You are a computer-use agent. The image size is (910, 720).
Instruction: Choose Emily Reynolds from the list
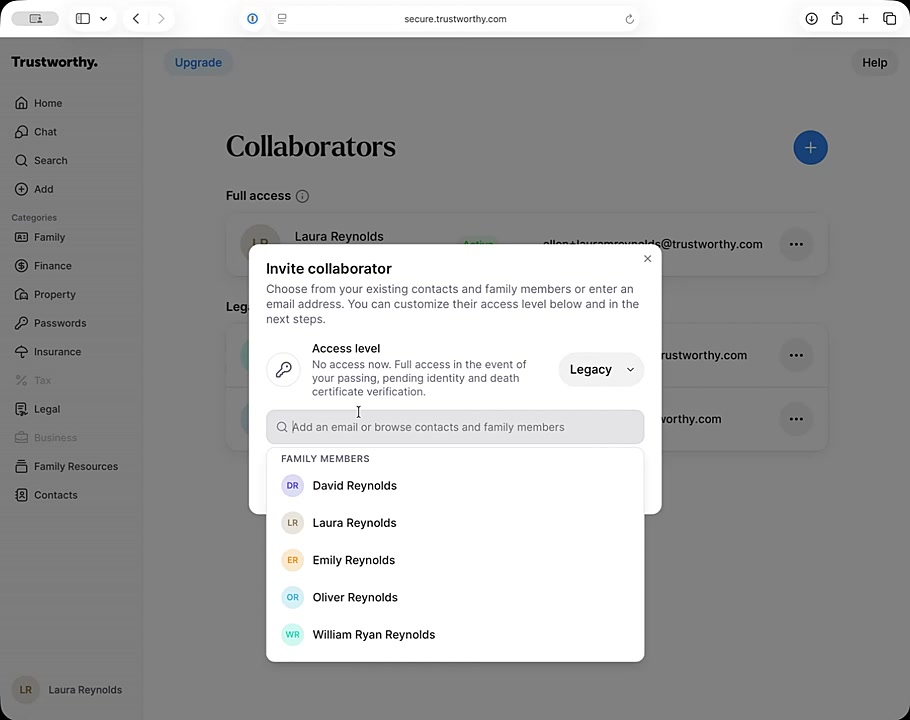click(354, 560)
